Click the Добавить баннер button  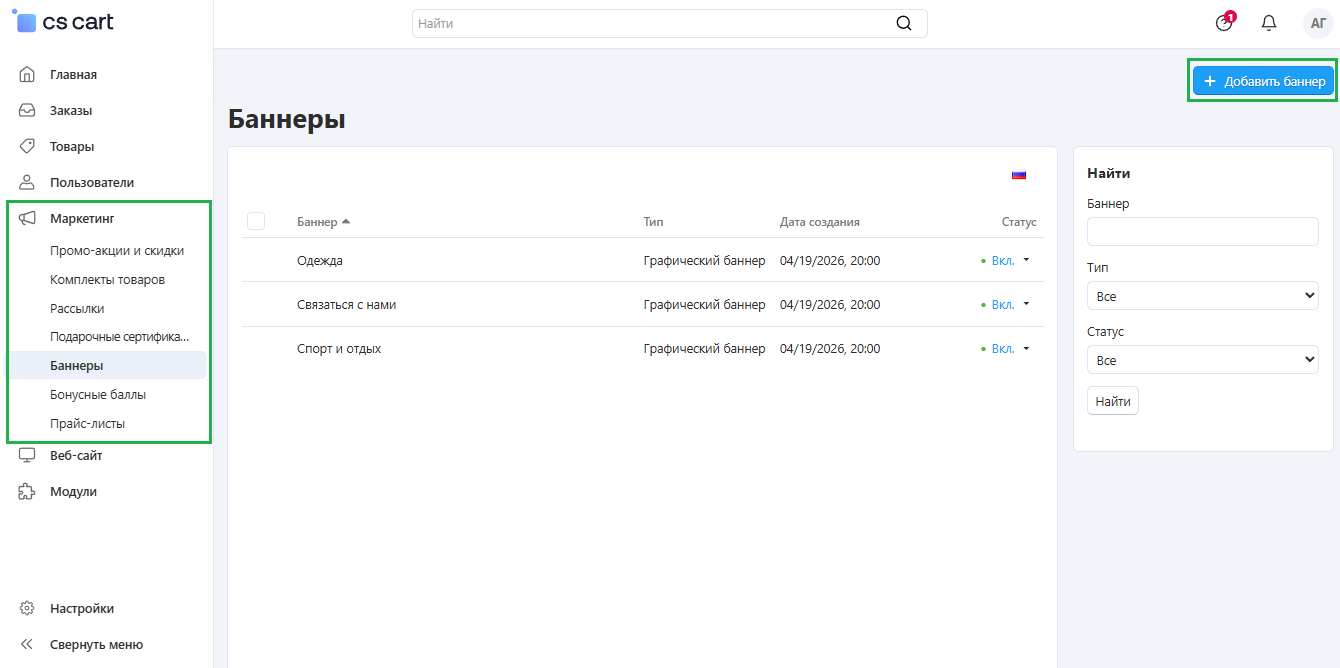click(1264, 82)
